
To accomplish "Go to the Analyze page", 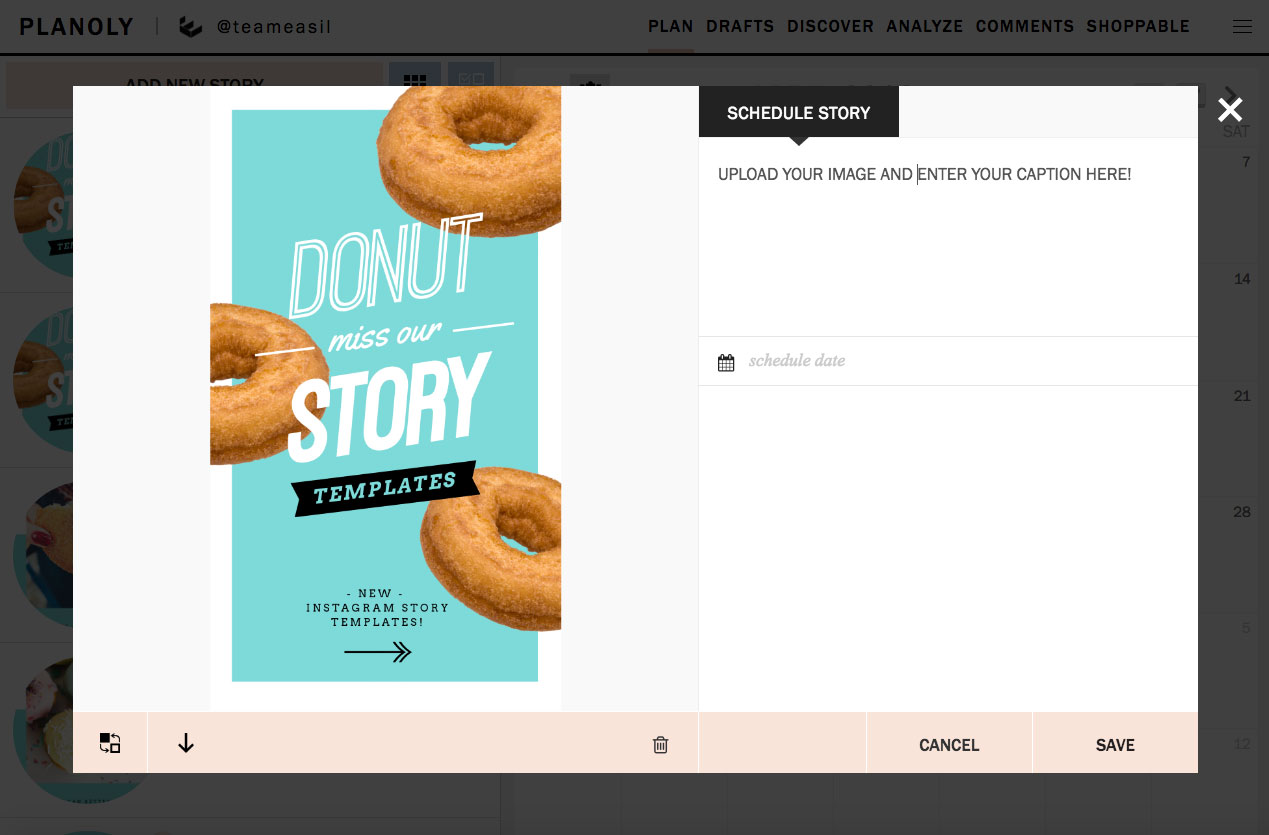I will (924, 27).
